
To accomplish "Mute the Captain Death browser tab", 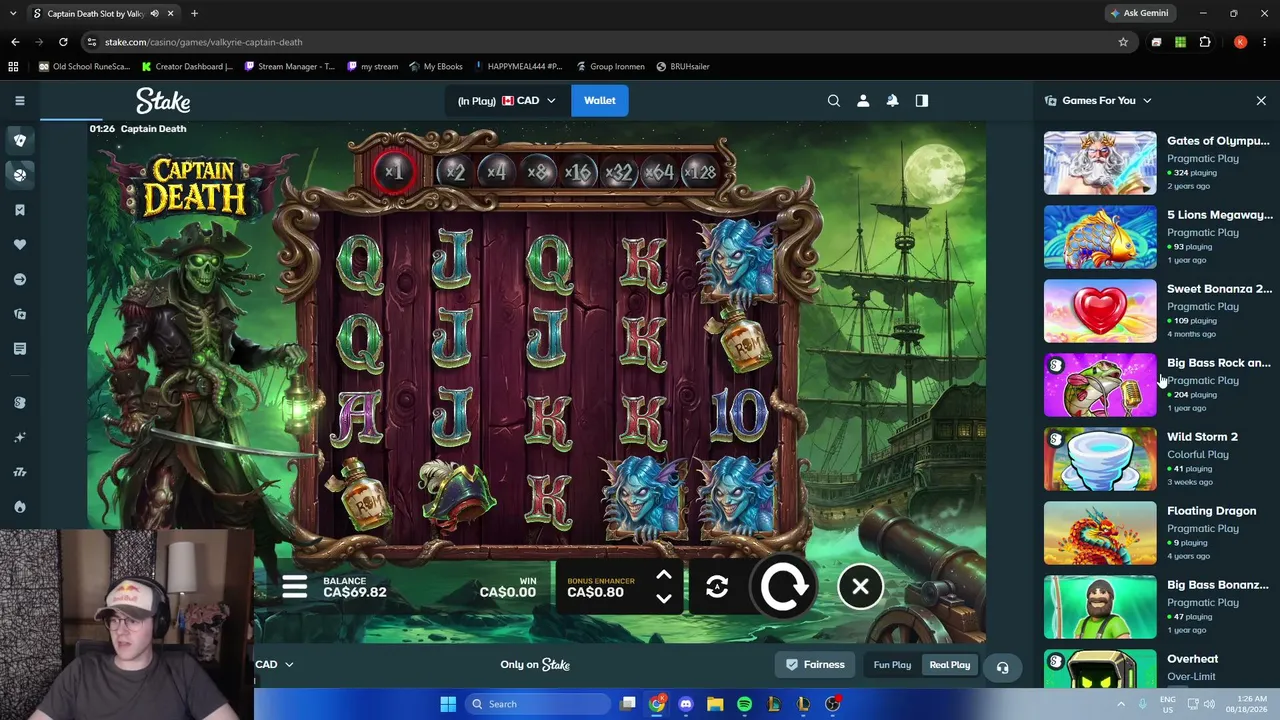I will (153, 14).
